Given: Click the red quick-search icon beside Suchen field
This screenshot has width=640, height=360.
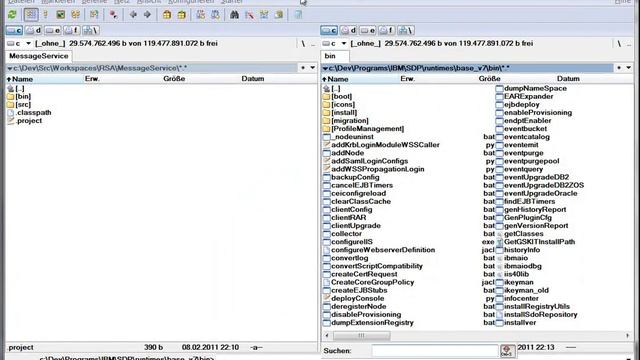Looking at the screenshot, I should tap(507, 351).
